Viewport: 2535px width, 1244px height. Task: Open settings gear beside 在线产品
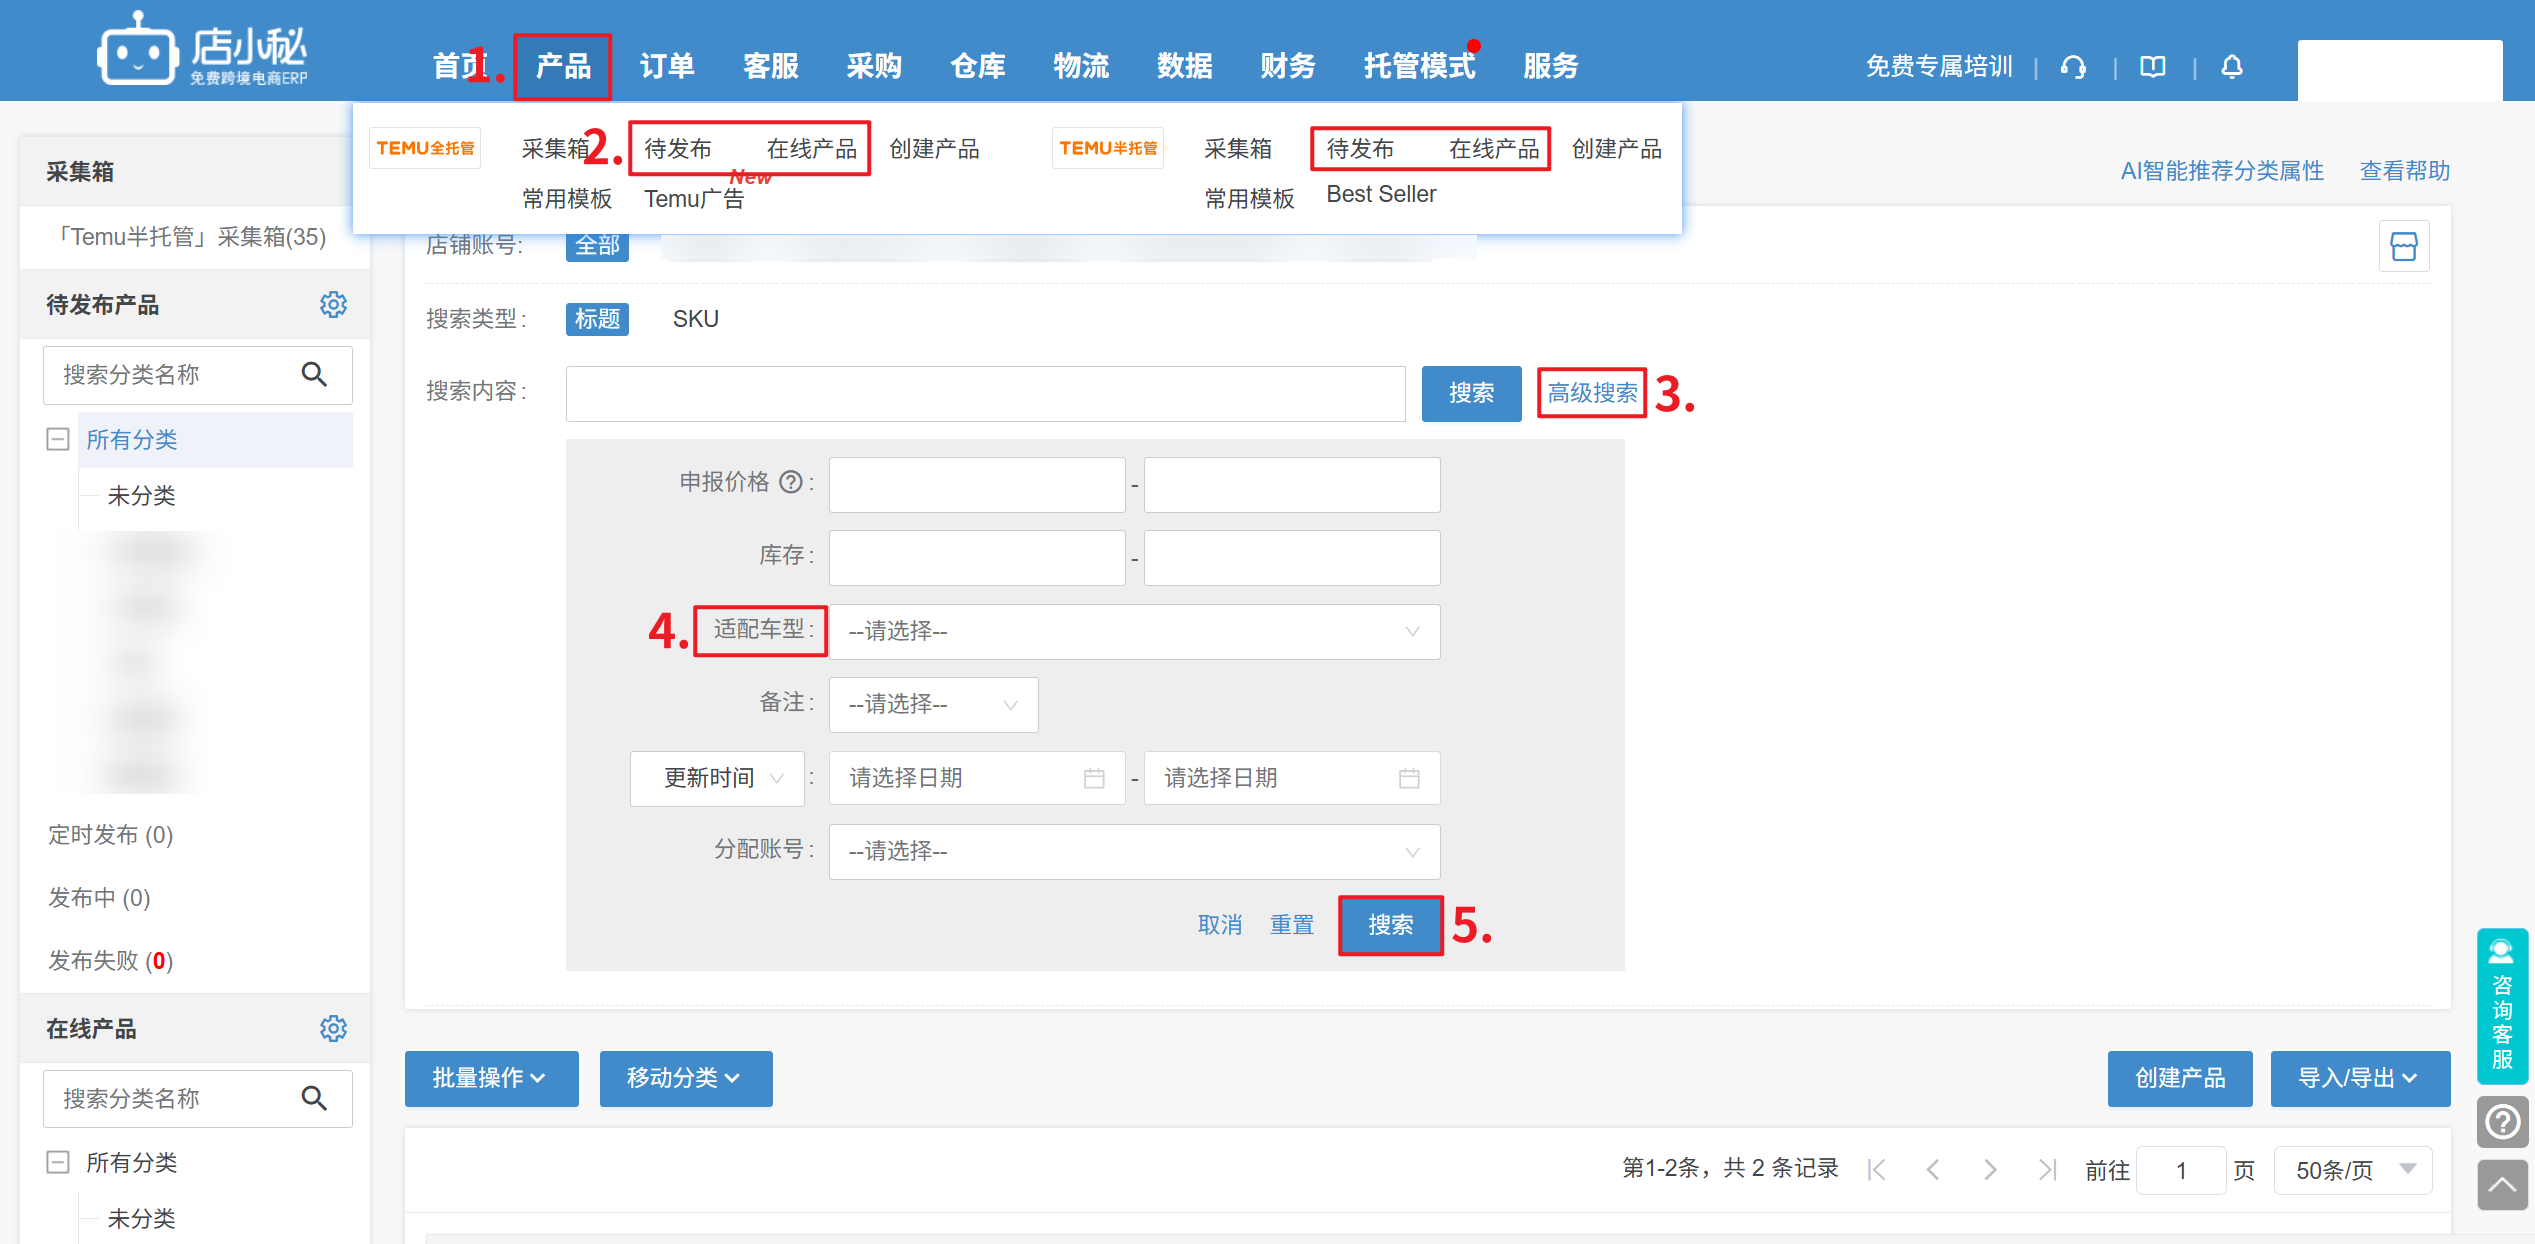[333, 1028]
